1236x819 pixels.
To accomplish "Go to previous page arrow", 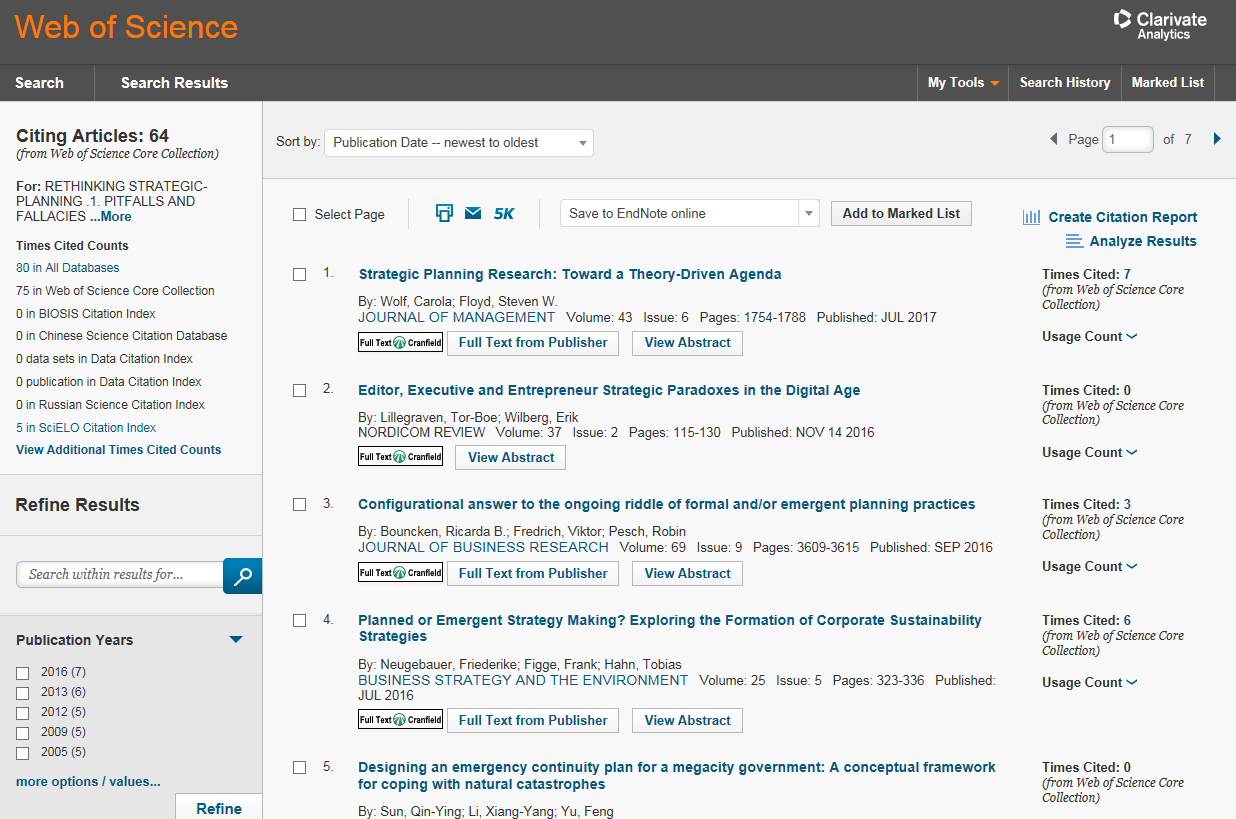I will tap(1053, 139).
